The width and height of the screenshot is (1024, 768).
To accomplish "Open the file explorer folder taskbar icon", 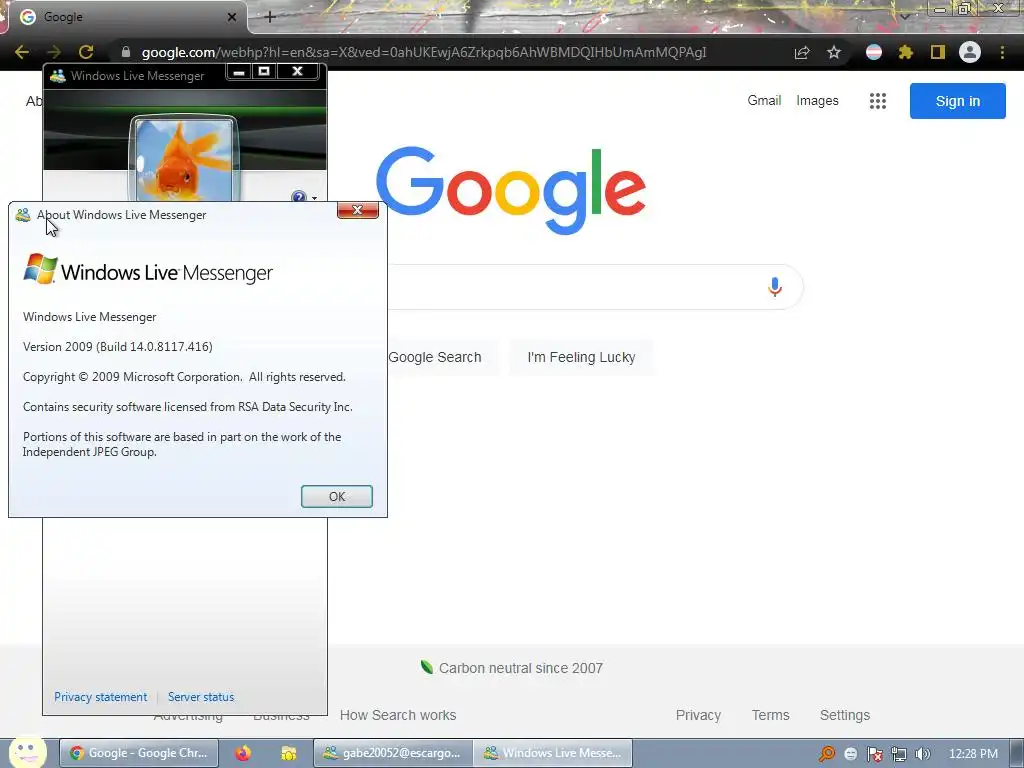I will click(289, 753).
